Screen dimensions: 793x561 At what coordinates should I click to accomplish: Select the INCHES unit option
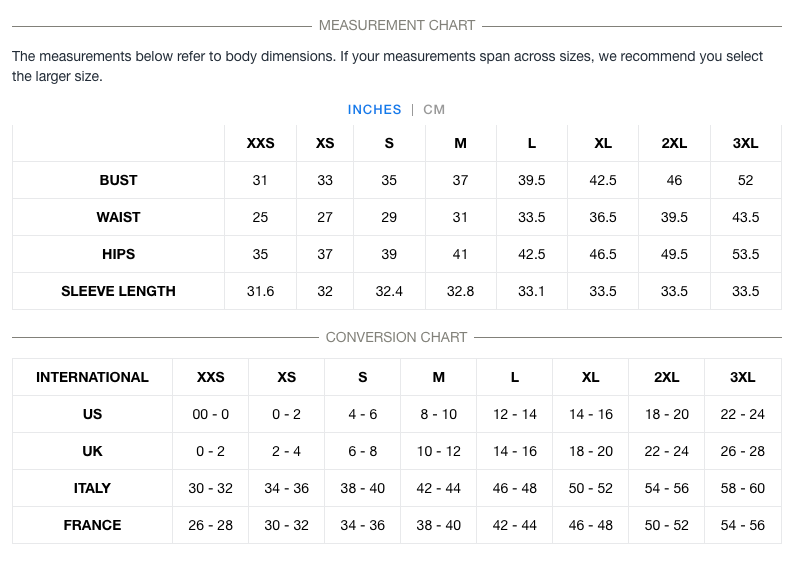[374, 110]
